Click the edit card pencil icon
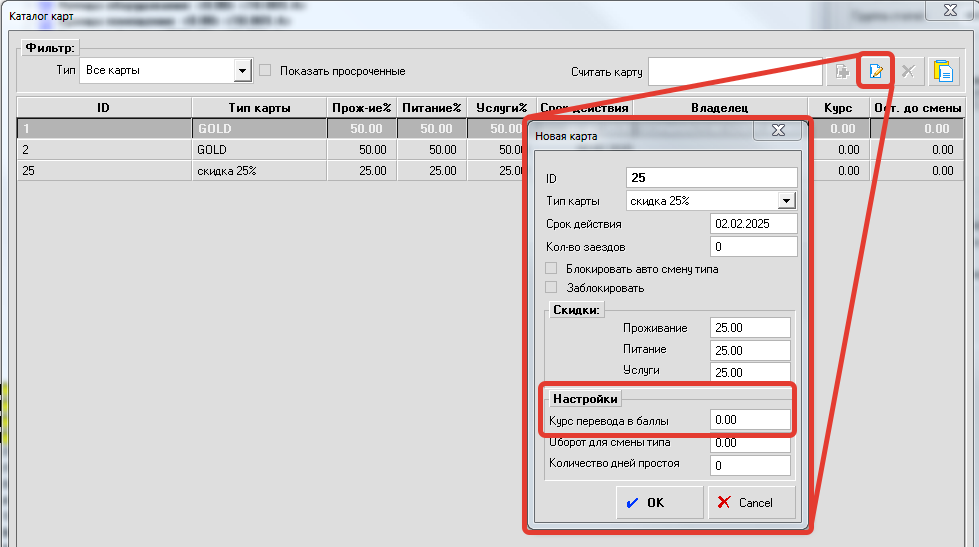This screenshot has width=979, height=547. coord(876,71)
